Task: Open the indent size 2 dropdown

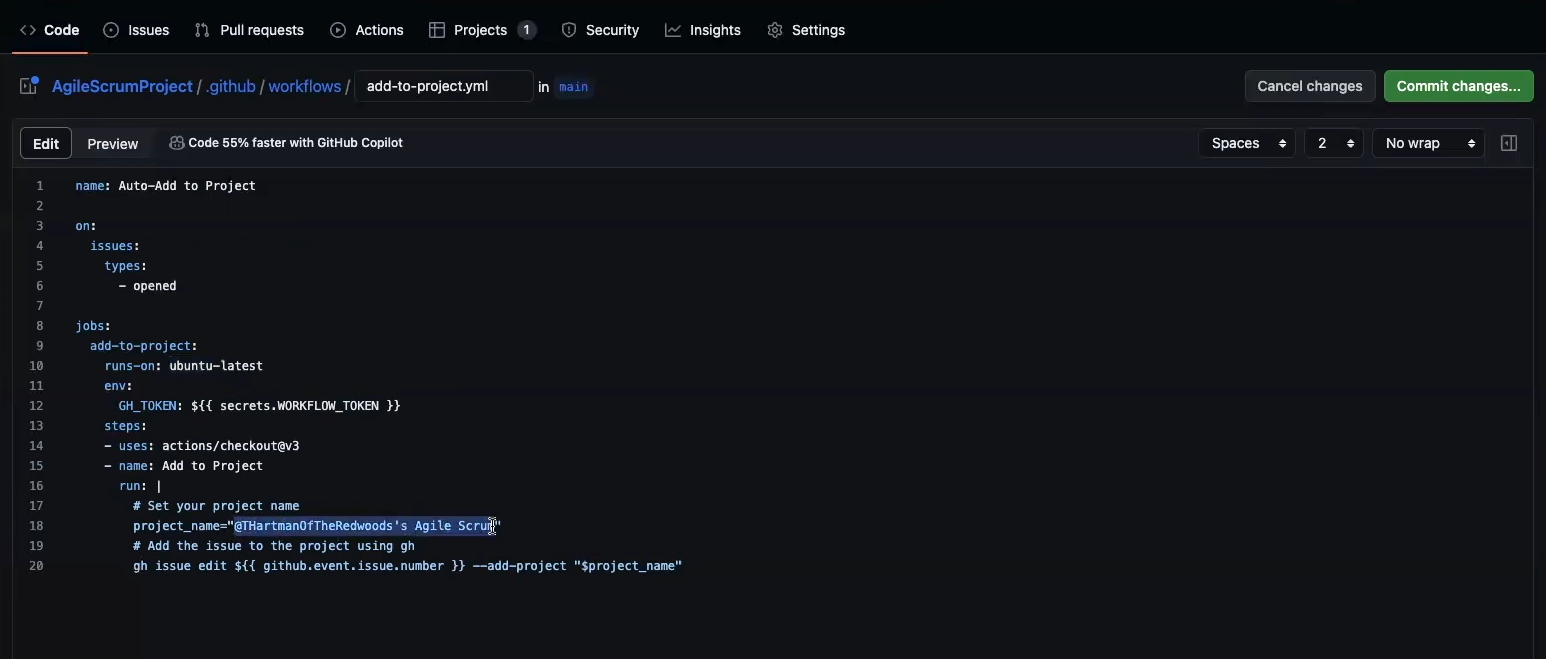Action: [x=1333, y=143]
